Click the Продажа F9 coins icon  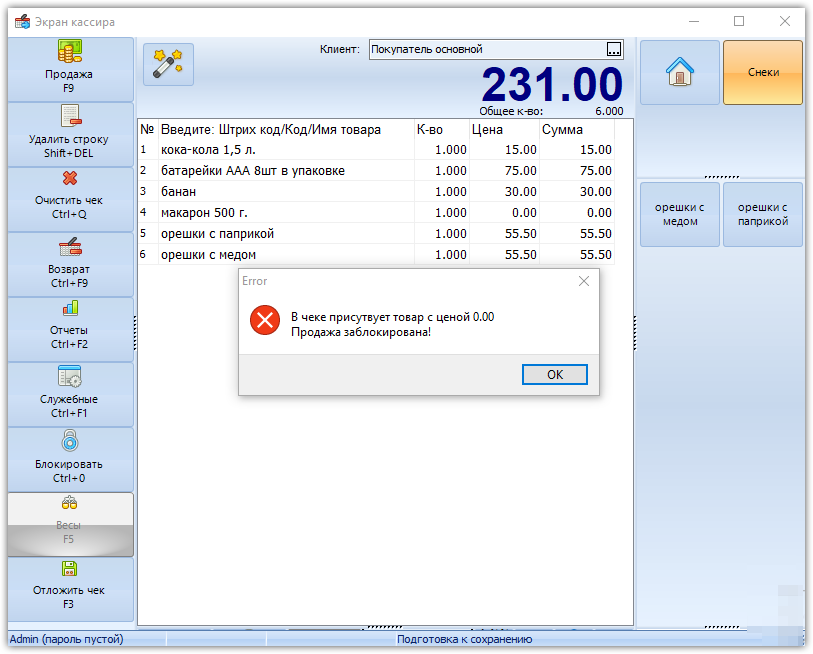(69, 52)
